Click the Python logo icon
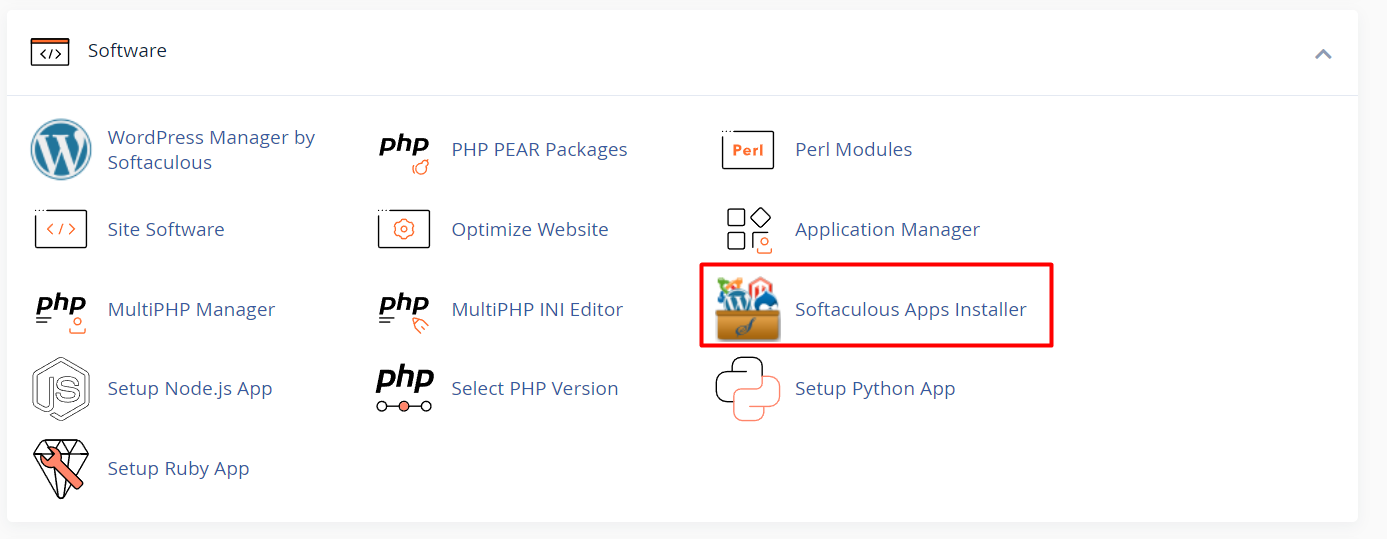The height and width of the screenshot is (539, 1387). coord(747,389)
